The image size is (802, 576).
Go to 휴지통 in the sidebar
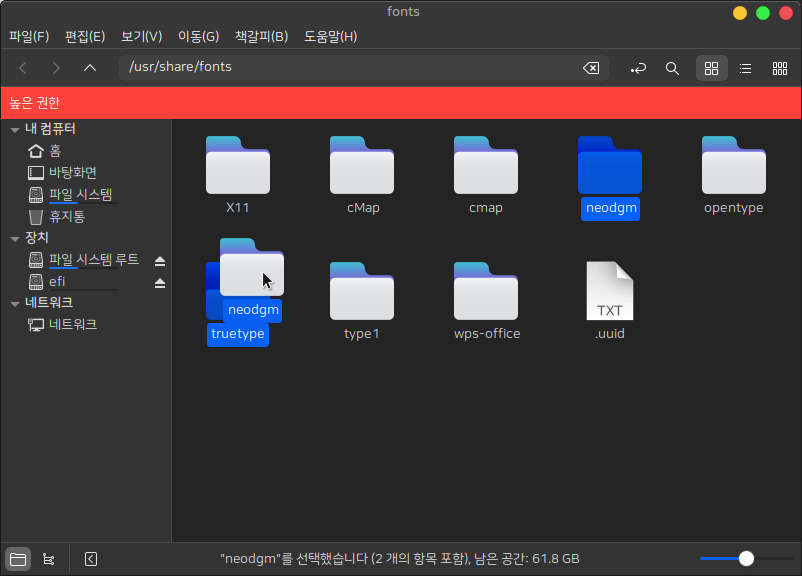[67, 216]
